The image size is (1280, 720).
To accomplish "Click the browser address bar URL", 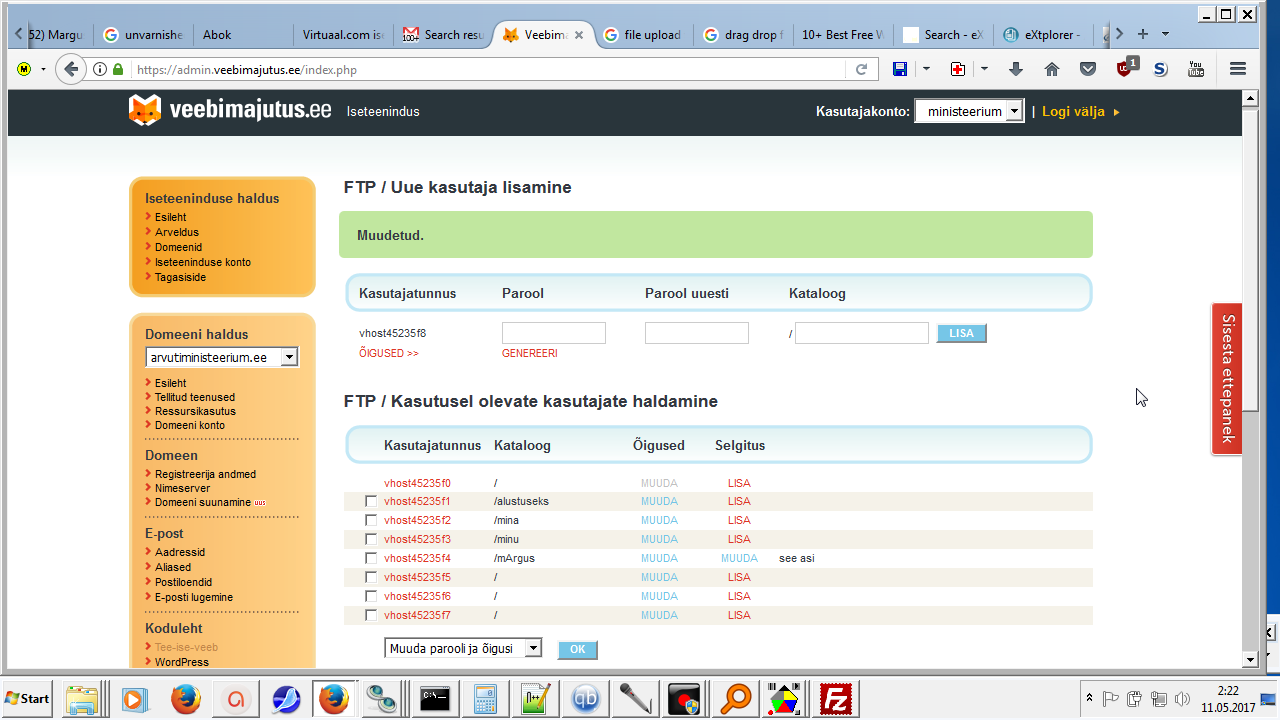I will [x=489, y=70].
